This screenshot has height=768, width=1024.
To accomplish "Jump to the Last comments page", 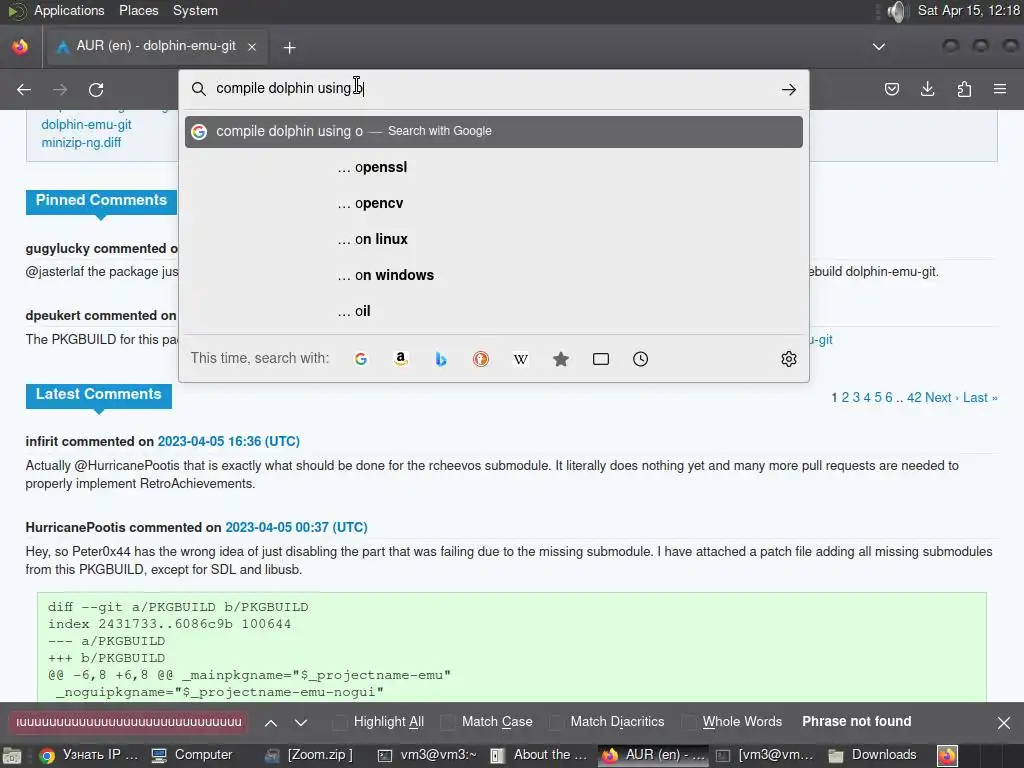I will click(x=980, y=398).
